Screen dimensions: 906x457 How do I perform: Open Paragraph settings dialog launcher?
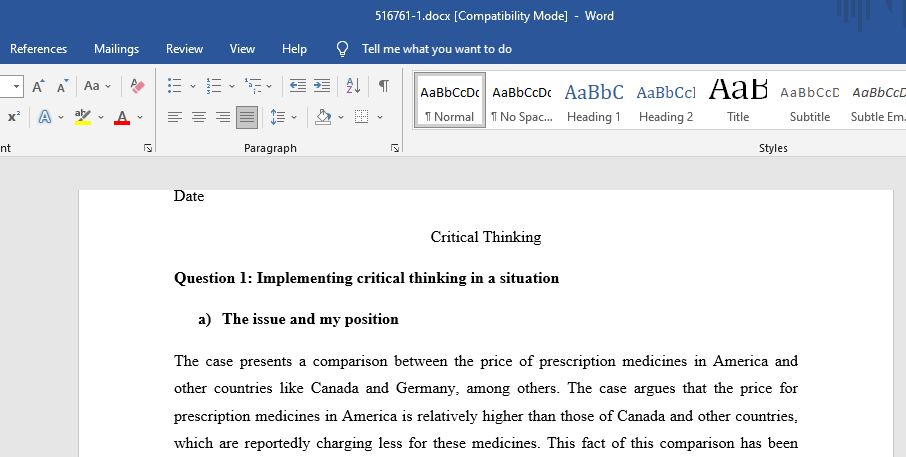pyautogui.click(x=395, y=148)
